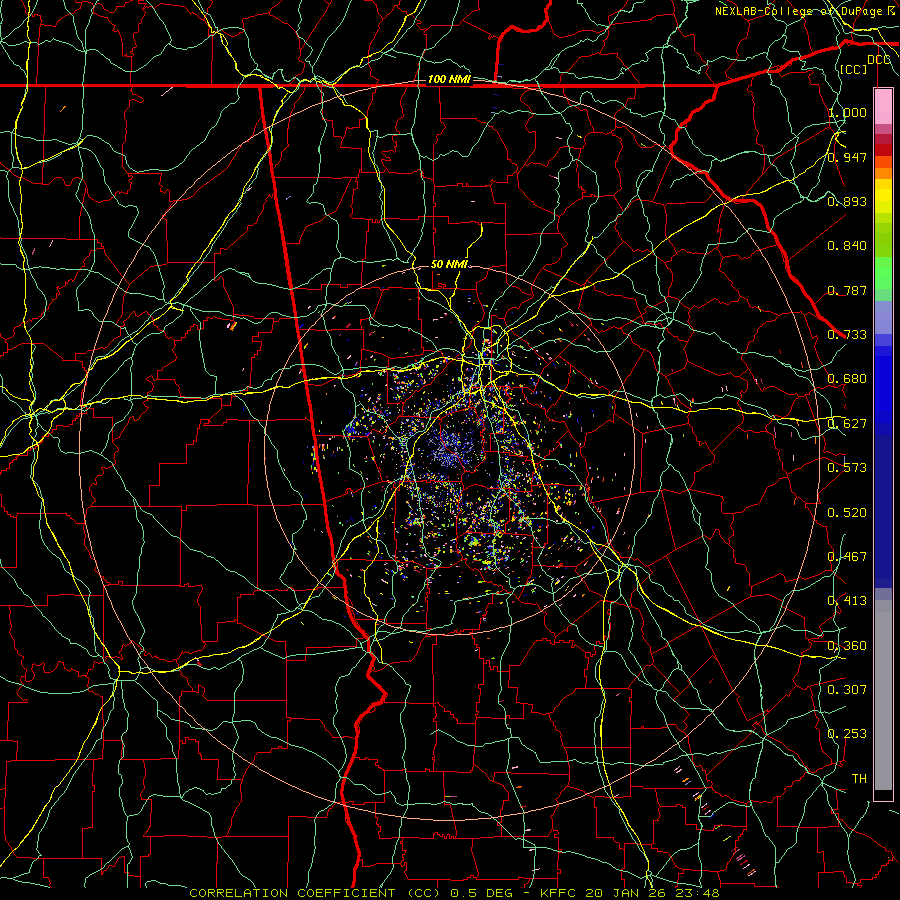Viewport: 900px width, 900px height.
Task: Click the 0.680 scale value
Action: pyautogui.click(x=847, y=379)
